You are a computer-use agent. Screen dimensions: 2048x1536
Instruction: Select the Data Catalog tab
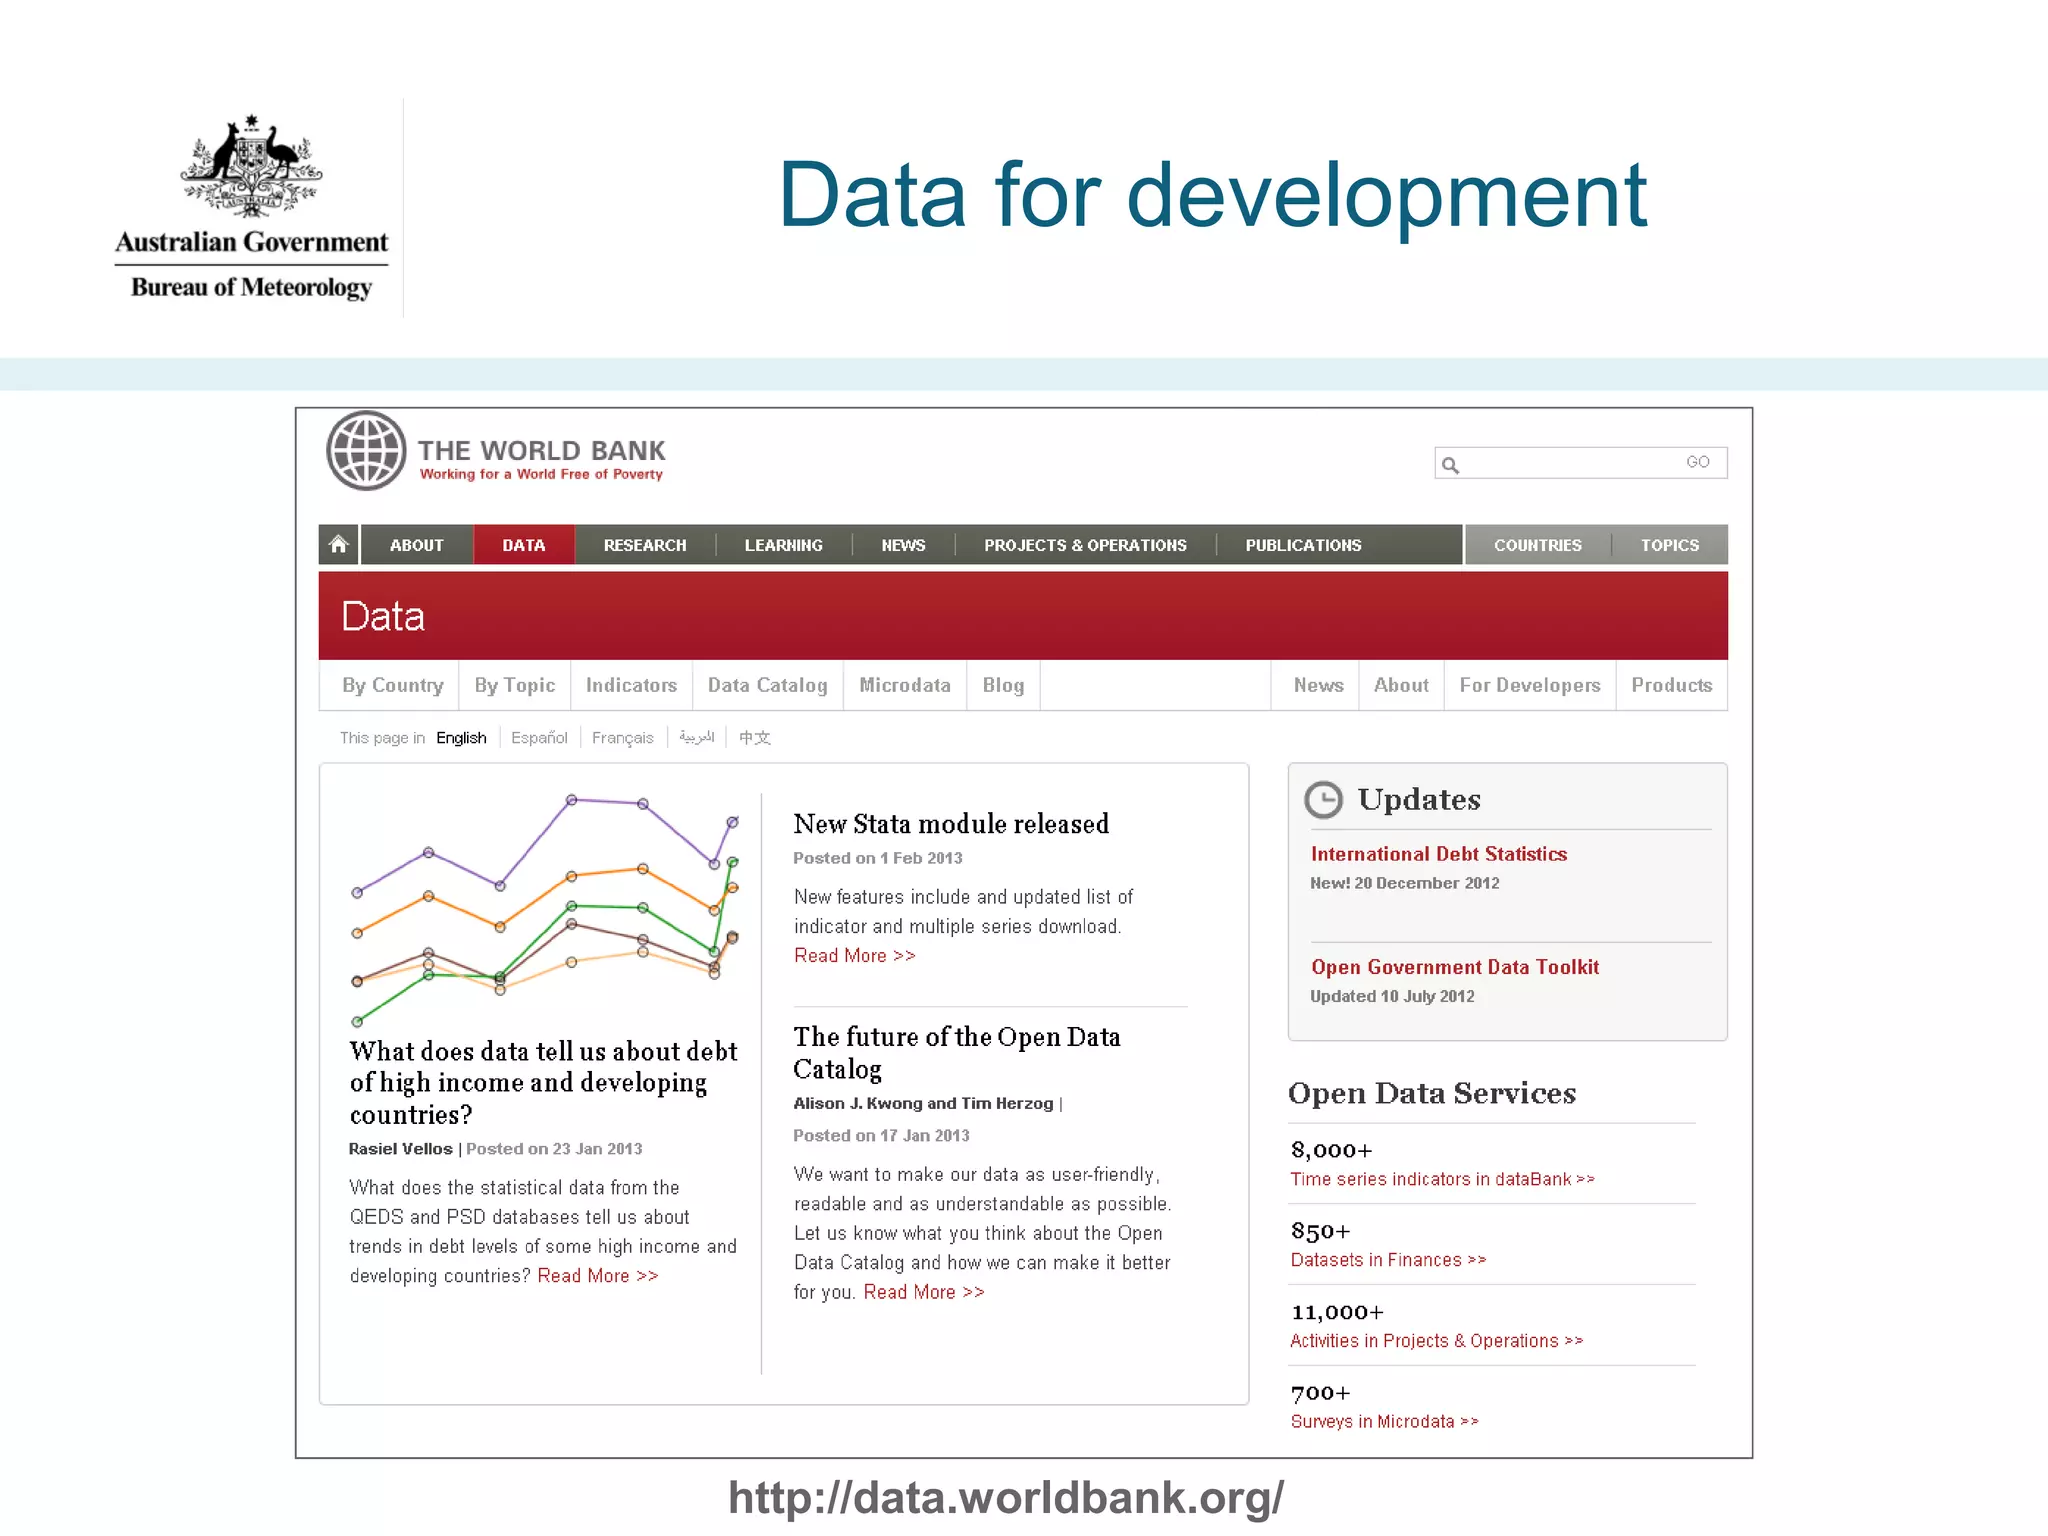[768, 685]
